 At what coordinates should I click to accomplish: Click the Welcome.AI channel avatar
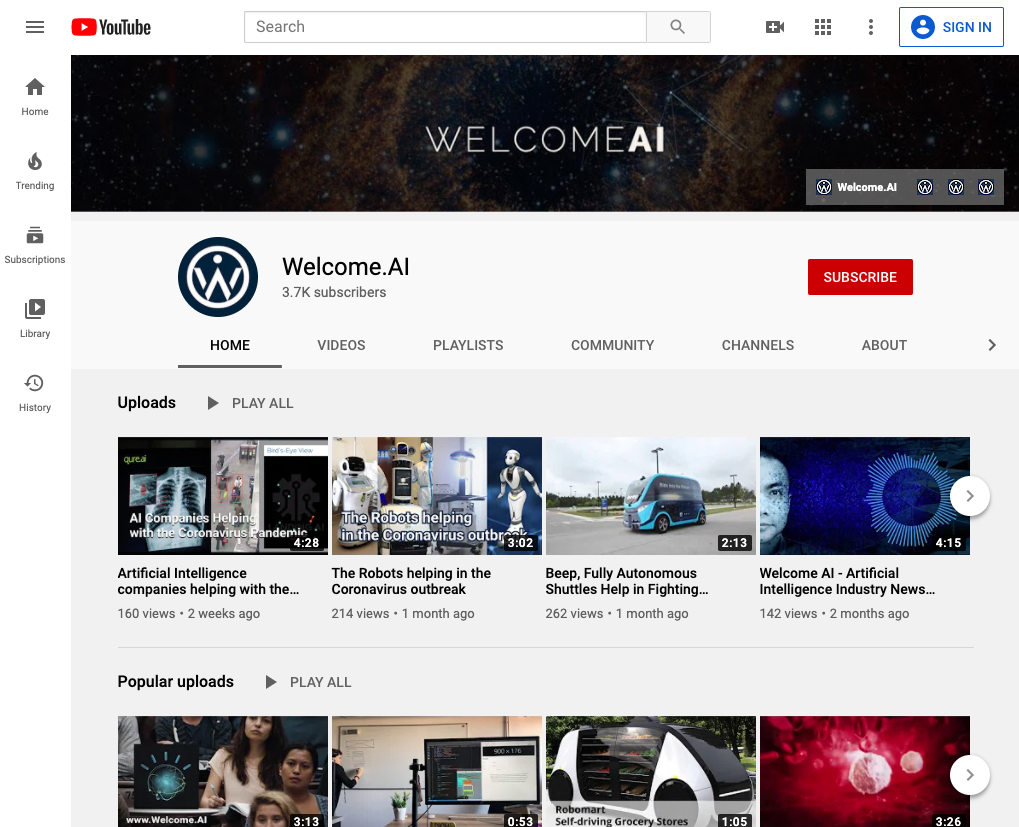click(218, 277)
